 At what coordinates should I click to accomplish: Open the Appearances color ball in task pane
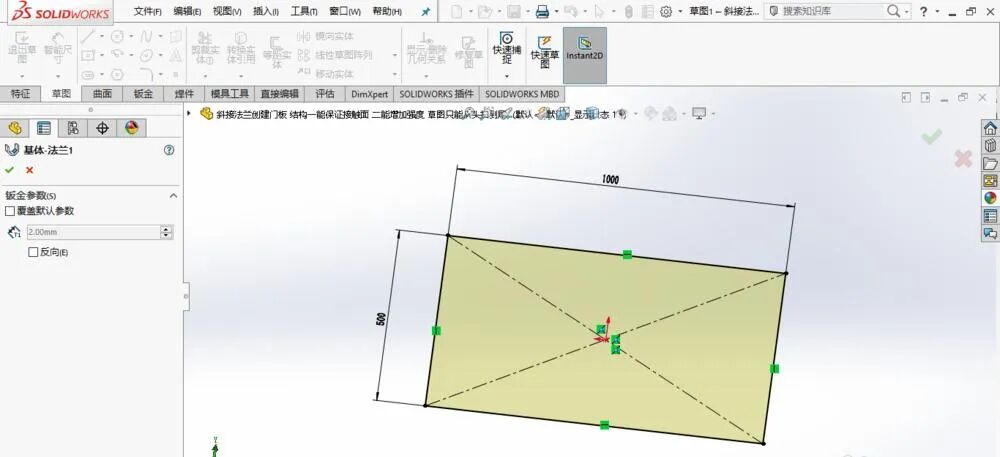point(990,198)
